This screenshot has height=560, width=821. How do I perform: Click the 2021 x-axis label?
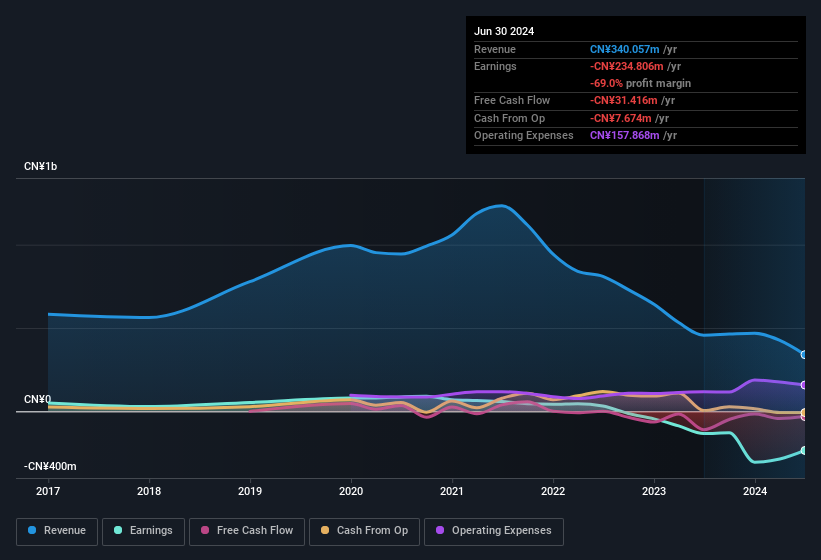click(x=452, y=491)
